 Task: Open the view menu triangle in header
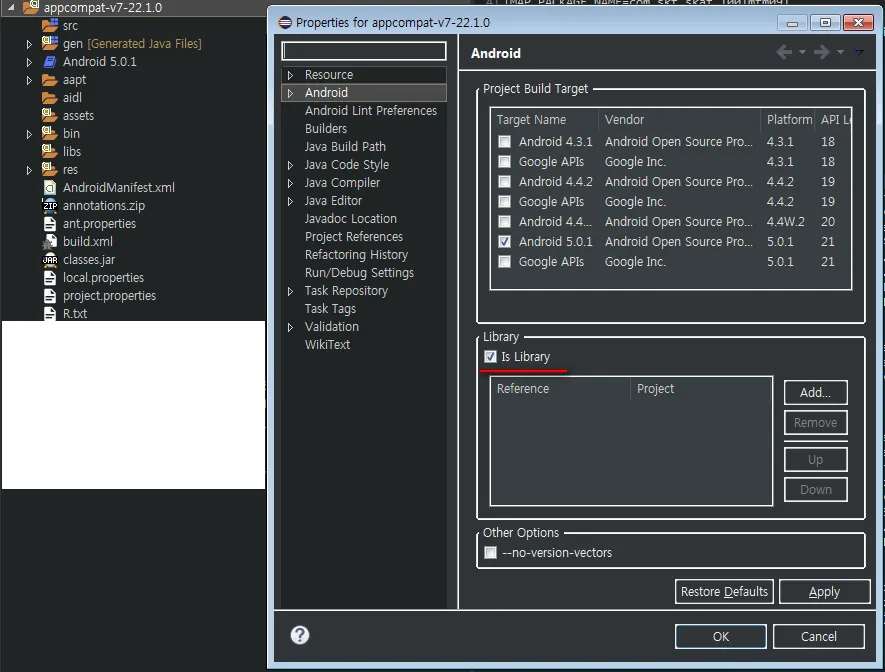859,52
